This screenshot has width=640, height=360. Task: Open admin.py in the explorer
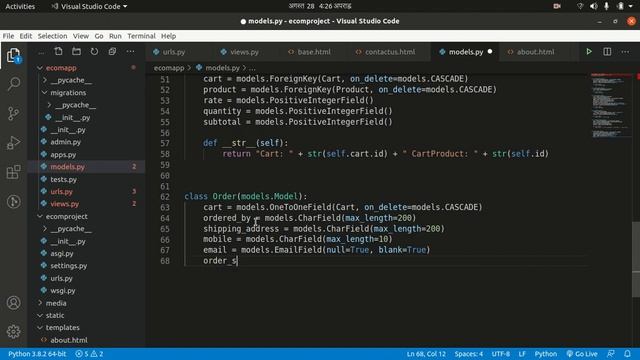(x=65, y=142)
